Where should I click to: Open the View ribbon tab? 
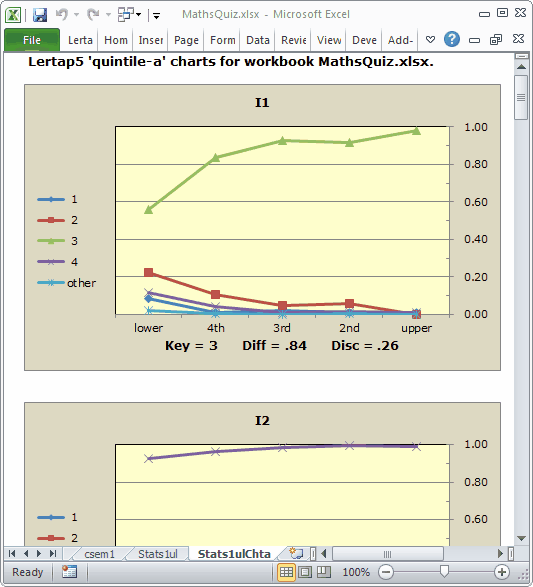click(329, 40)
